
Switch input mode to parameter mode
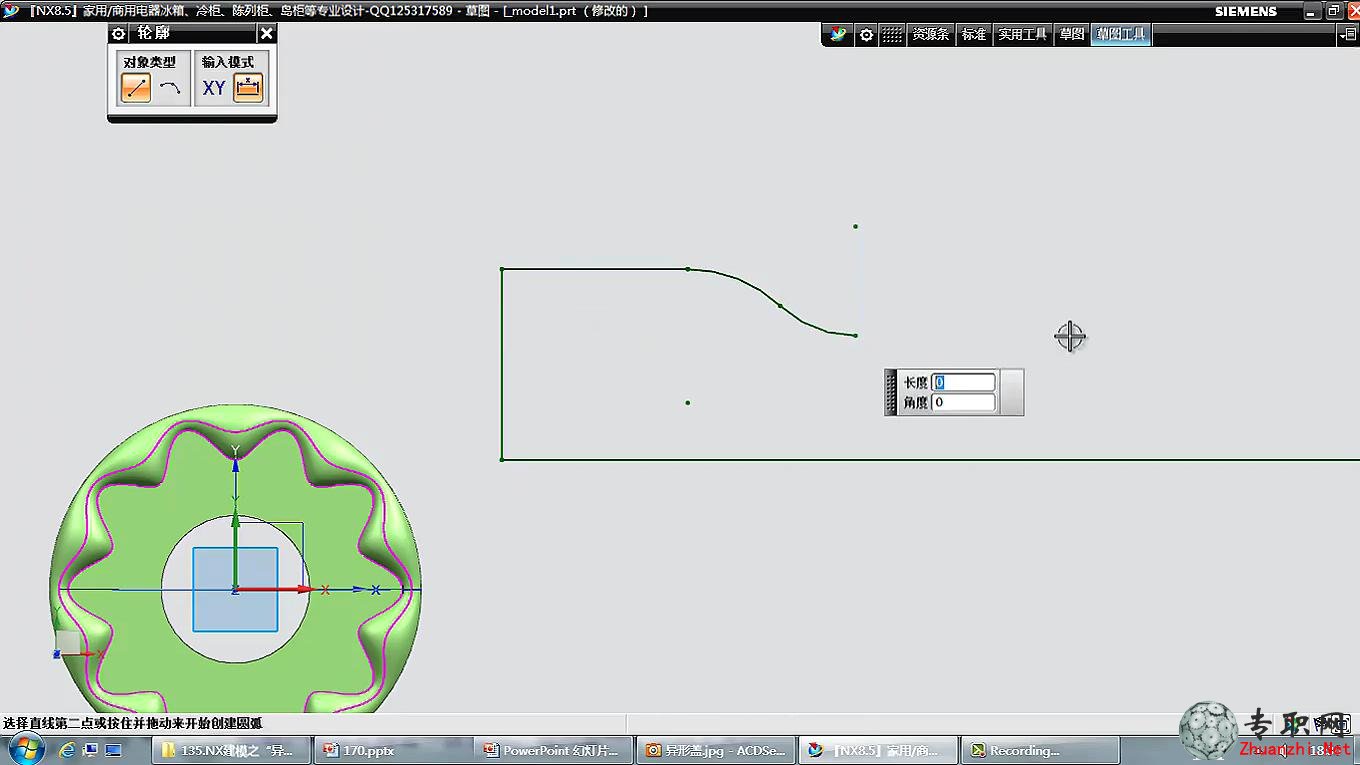(248, 88)
